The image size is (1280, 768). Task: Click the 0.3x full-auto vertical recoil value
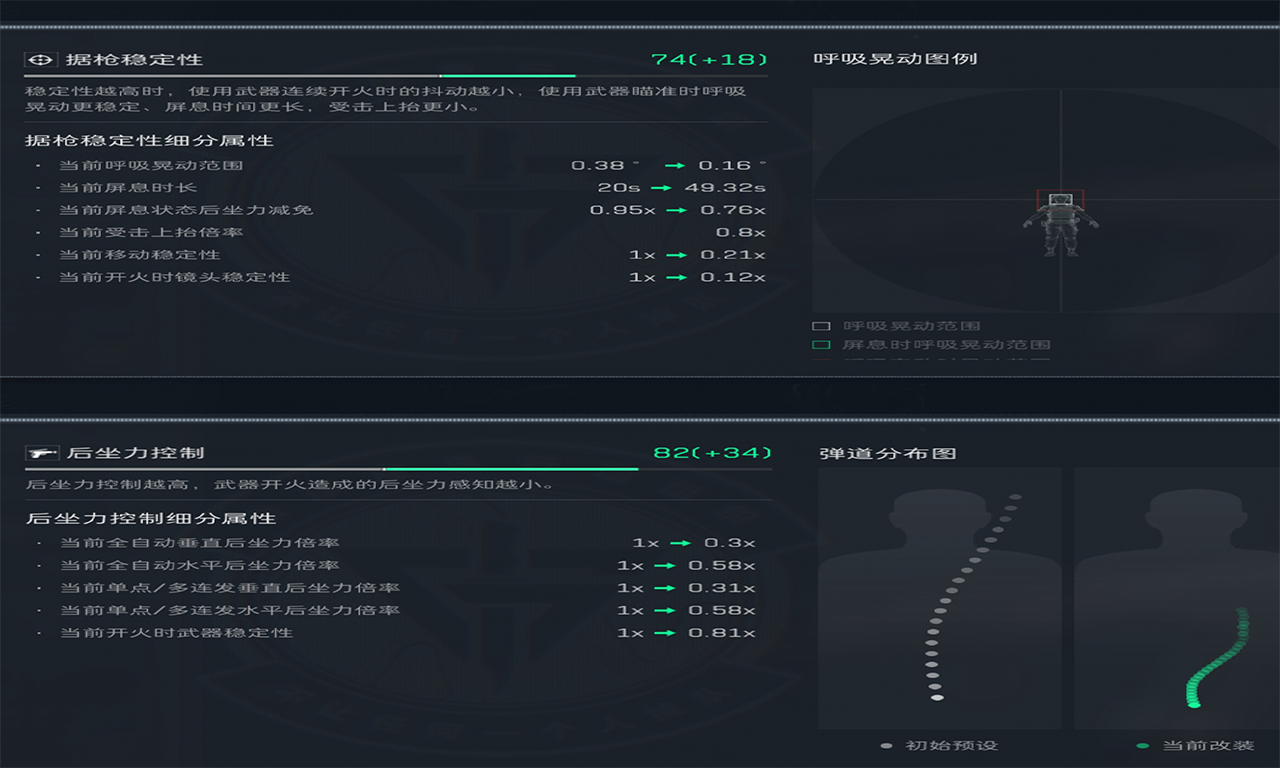point(729,543)
